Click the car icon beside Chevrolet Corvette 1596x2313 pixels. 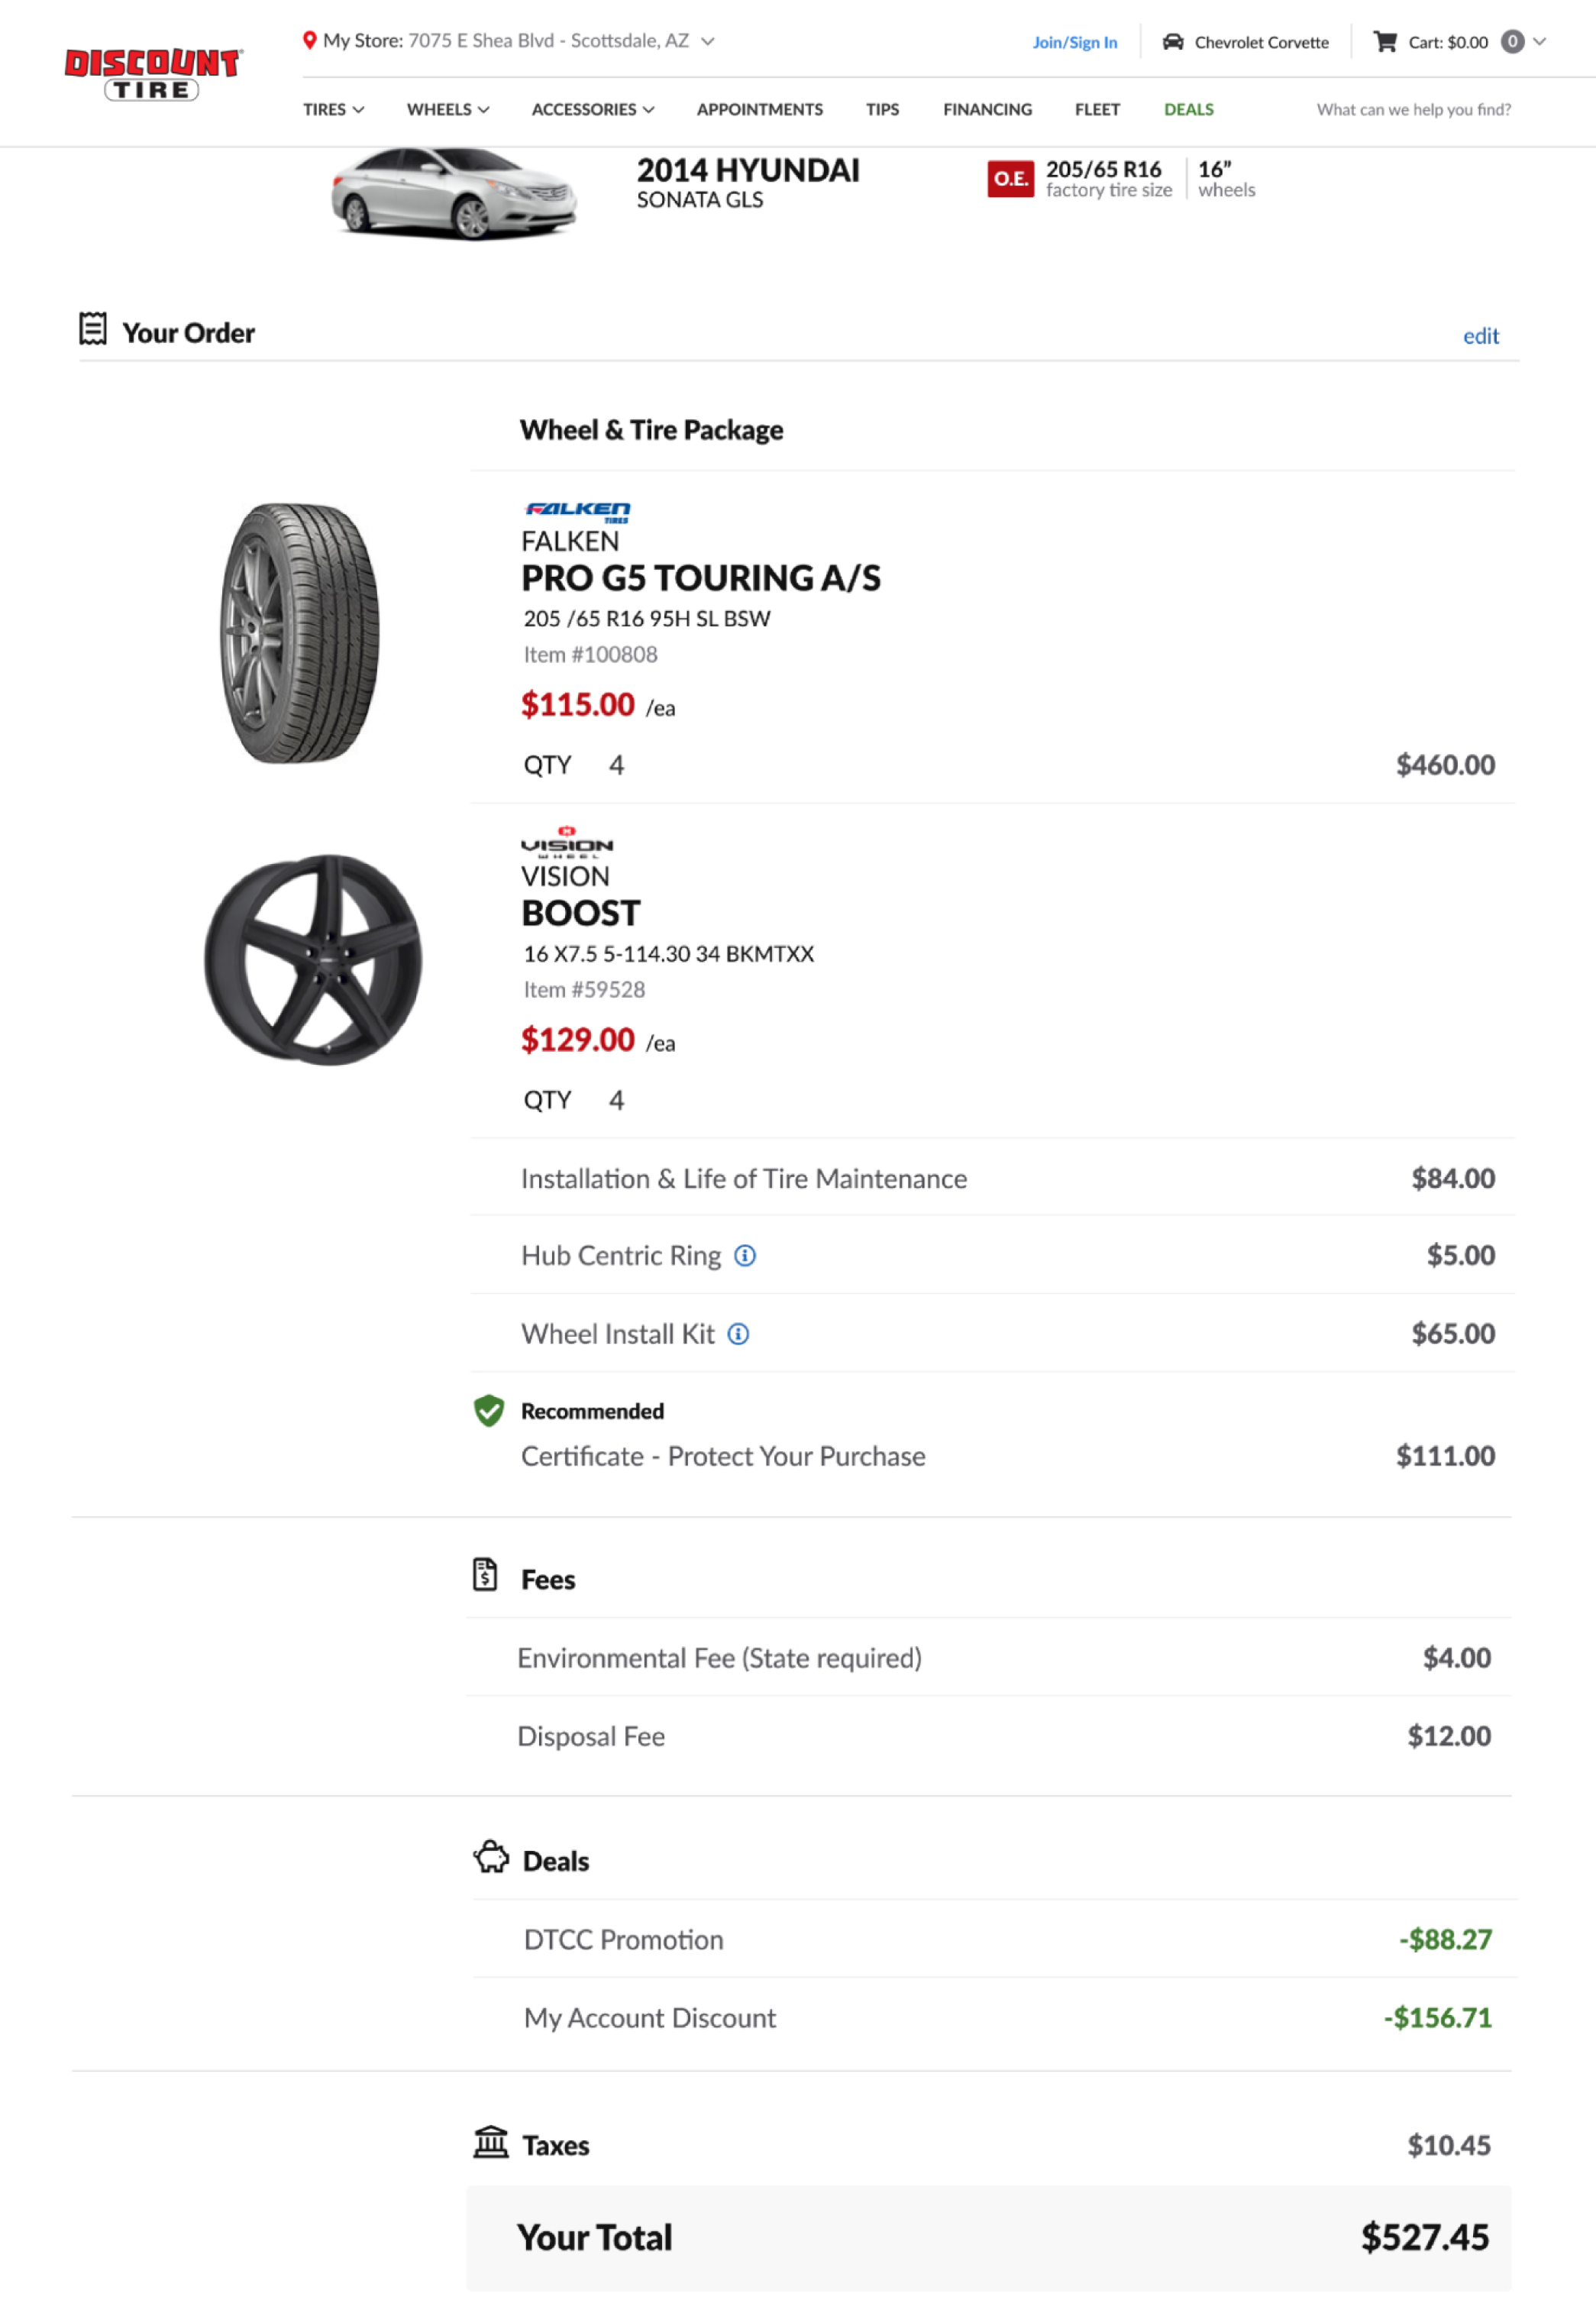(1173, 42)
